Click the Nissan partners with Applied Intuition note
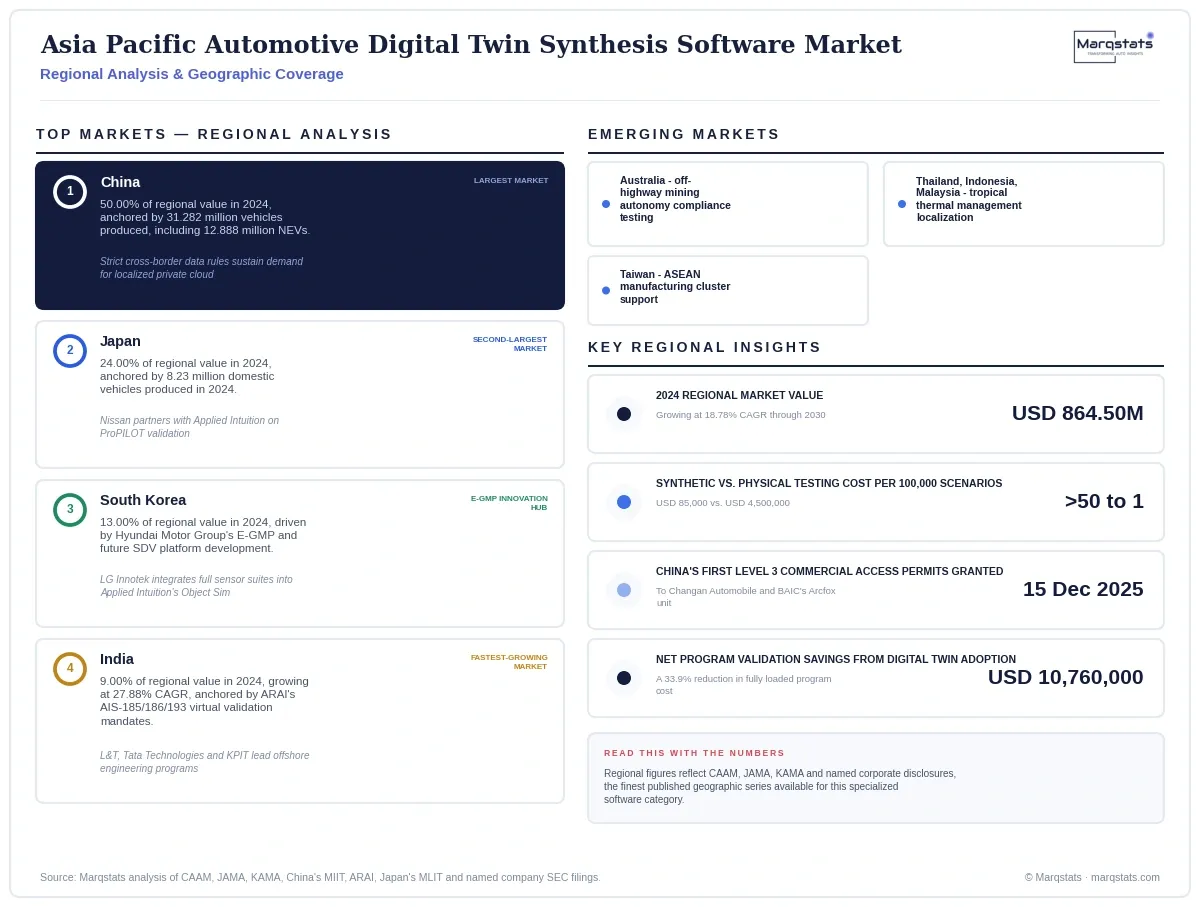The width and height of the screenshot is (1200, 907). click(190, 427)
